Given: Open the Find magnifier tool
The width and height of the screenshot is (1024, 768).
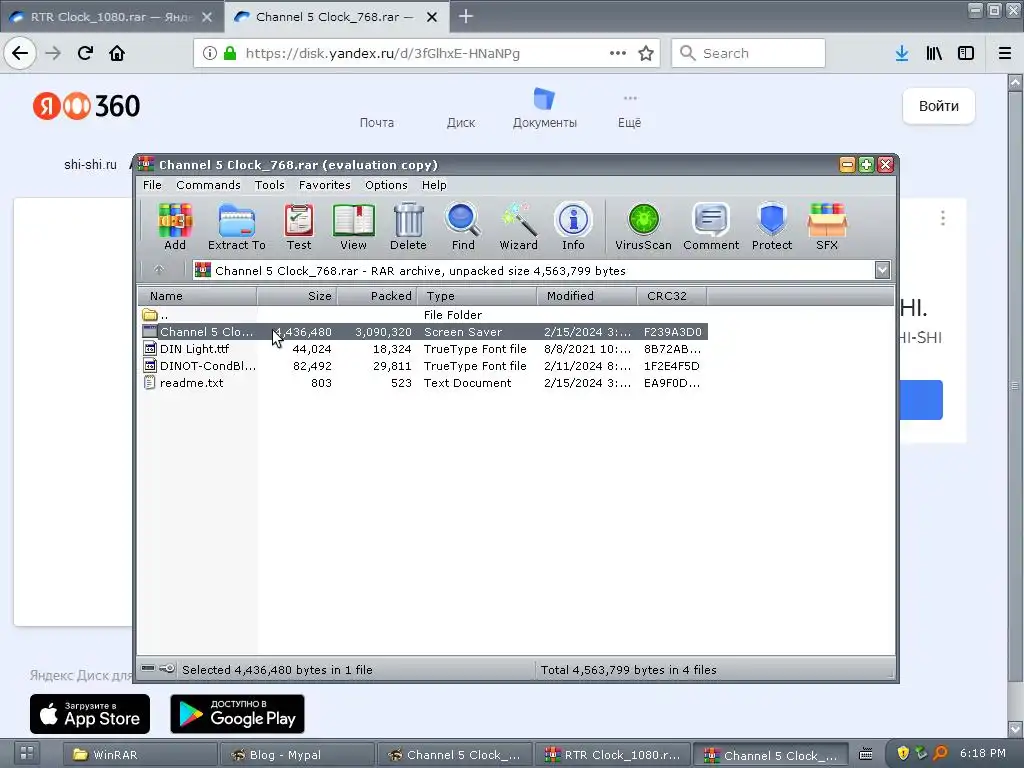Looking at the screenshot, I should [463, 227].
